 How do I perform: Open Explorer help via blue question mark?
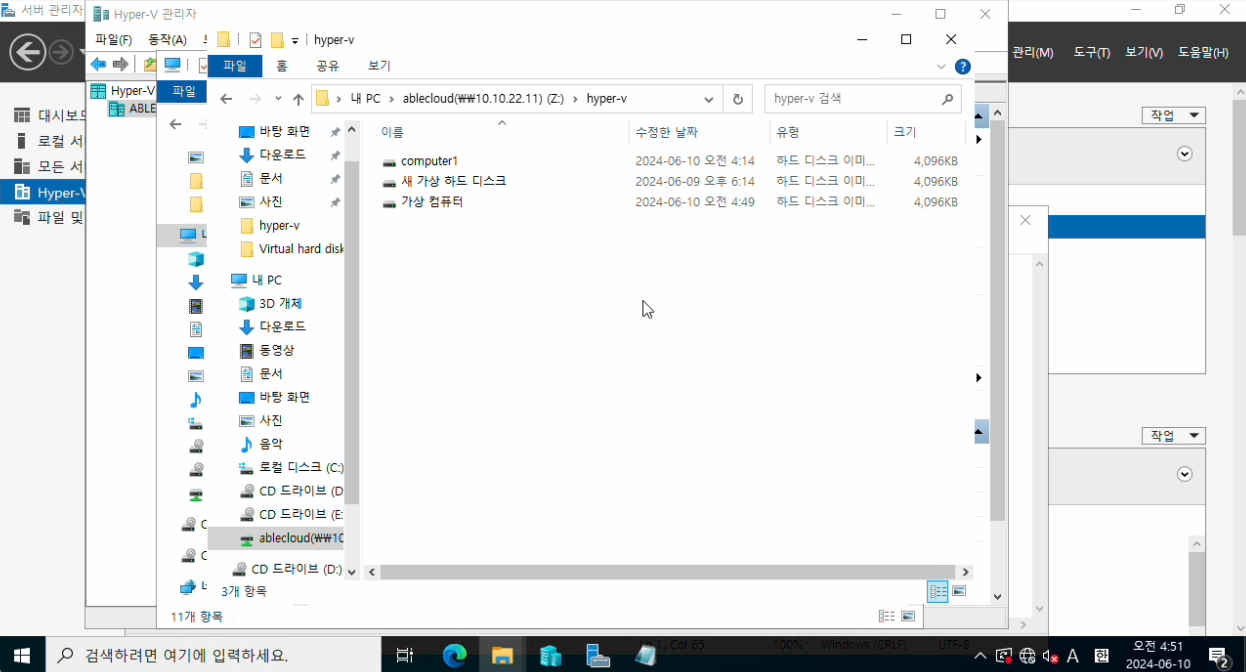pos(962,66)
